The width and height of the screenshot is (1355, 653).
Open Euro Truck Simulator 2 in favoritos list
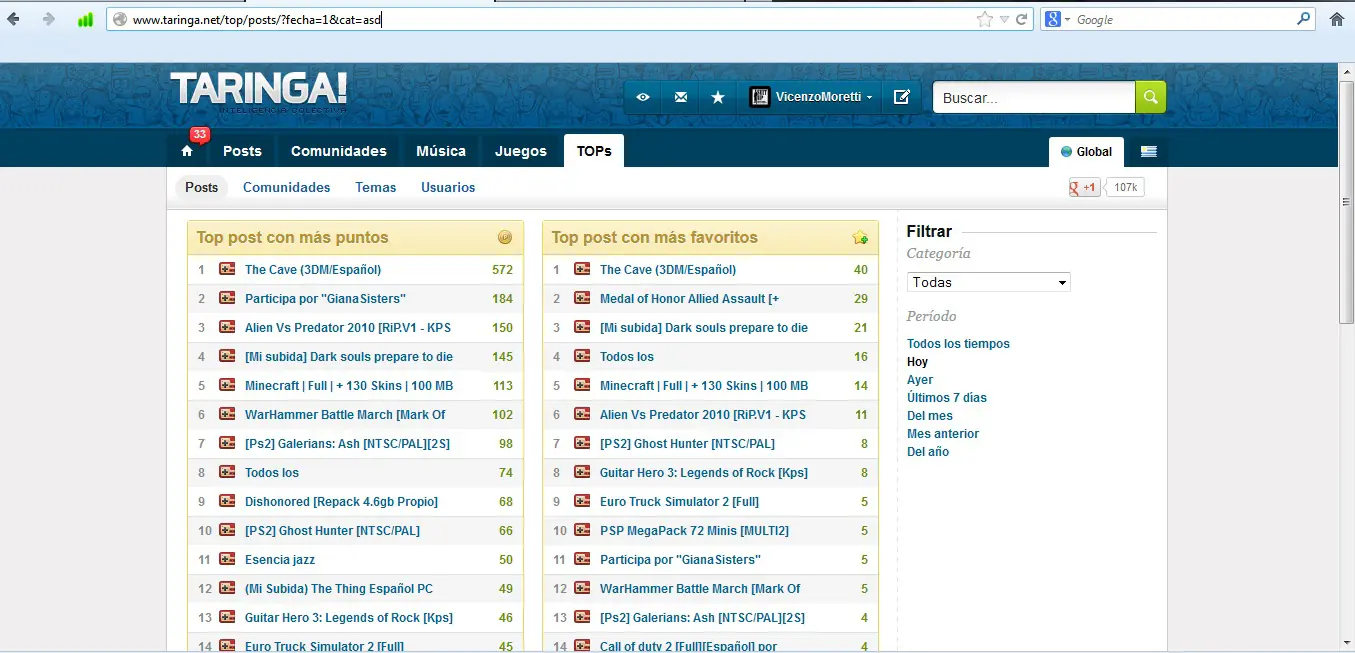coord(679,501)
